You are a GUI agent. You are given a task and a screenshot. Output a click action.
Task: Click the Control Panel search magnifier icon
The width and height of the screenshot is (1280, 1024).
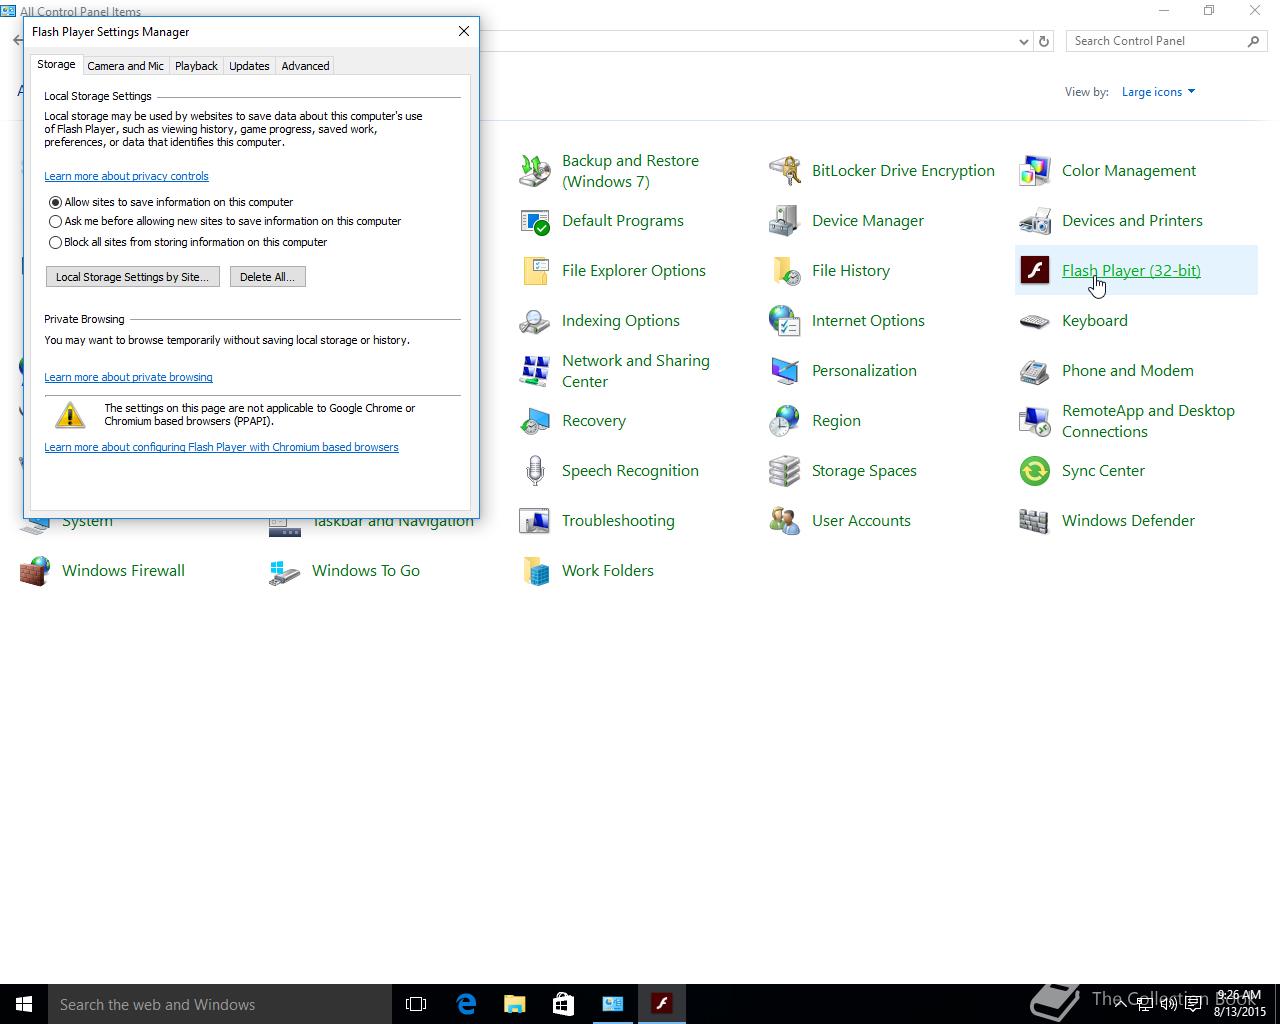click(1254, 41)
